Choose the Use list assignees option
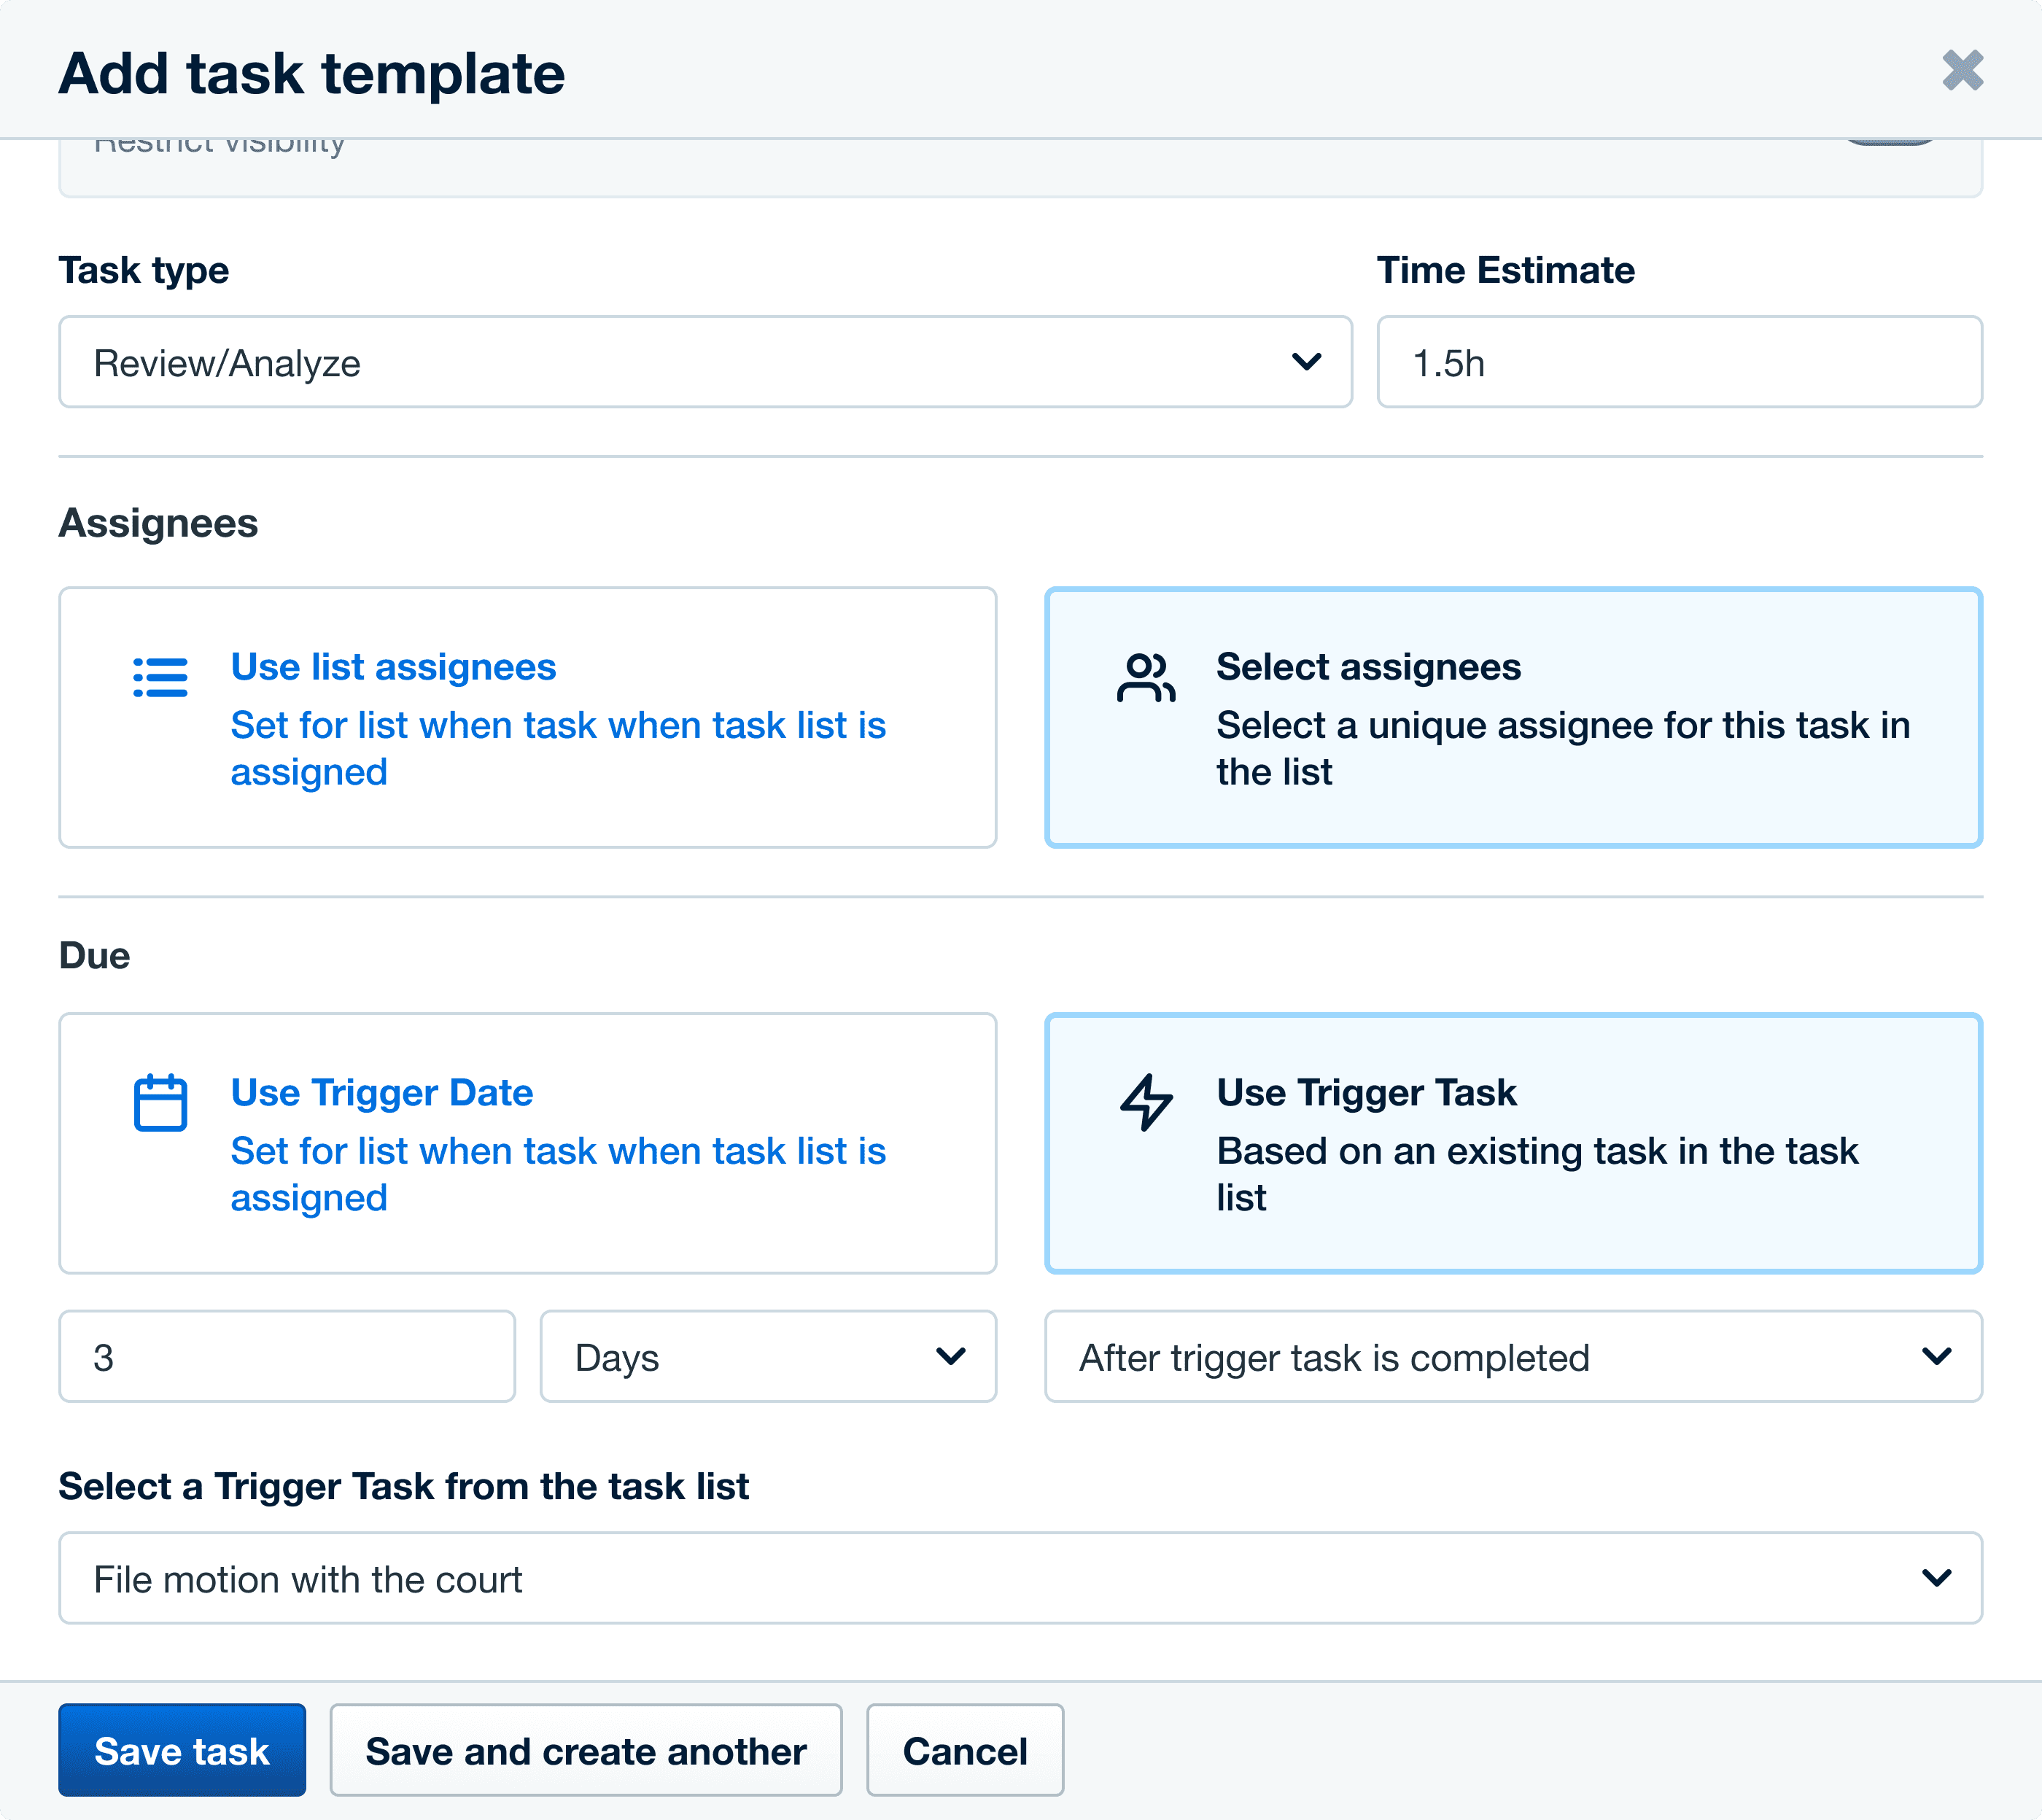This screenshot has width=2042, height=1820. tap(527, 717)
